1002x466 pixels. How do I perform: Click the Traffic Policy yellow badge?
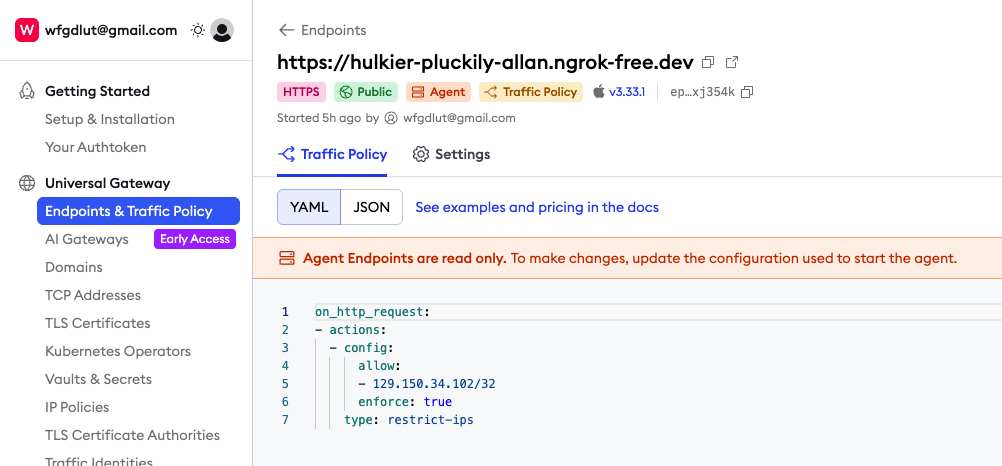(531, 92)
